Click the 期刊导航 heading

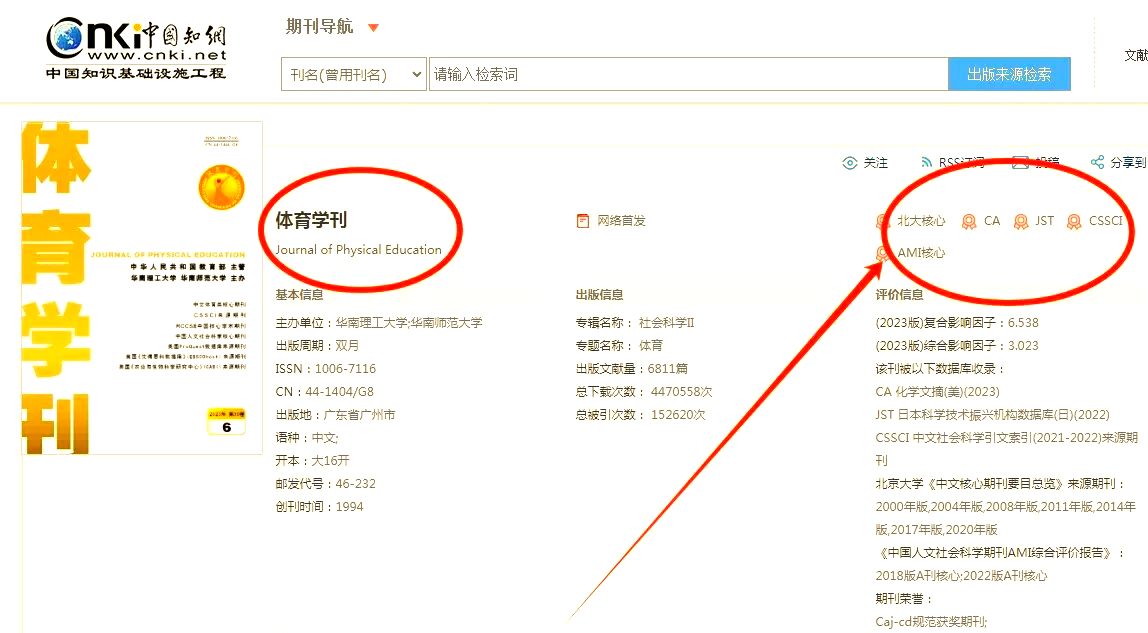click(x=319, y=27)
